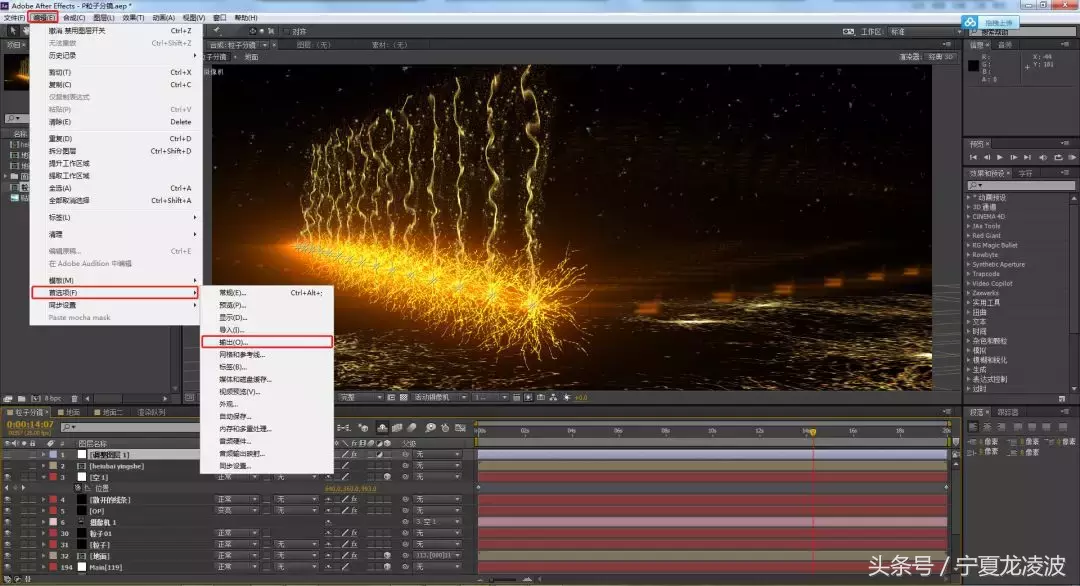Viewport: 1080px width, 586px height.
Task: Toggle visibility of layer 194 Main[119]
Action: [x=8, y=567]
